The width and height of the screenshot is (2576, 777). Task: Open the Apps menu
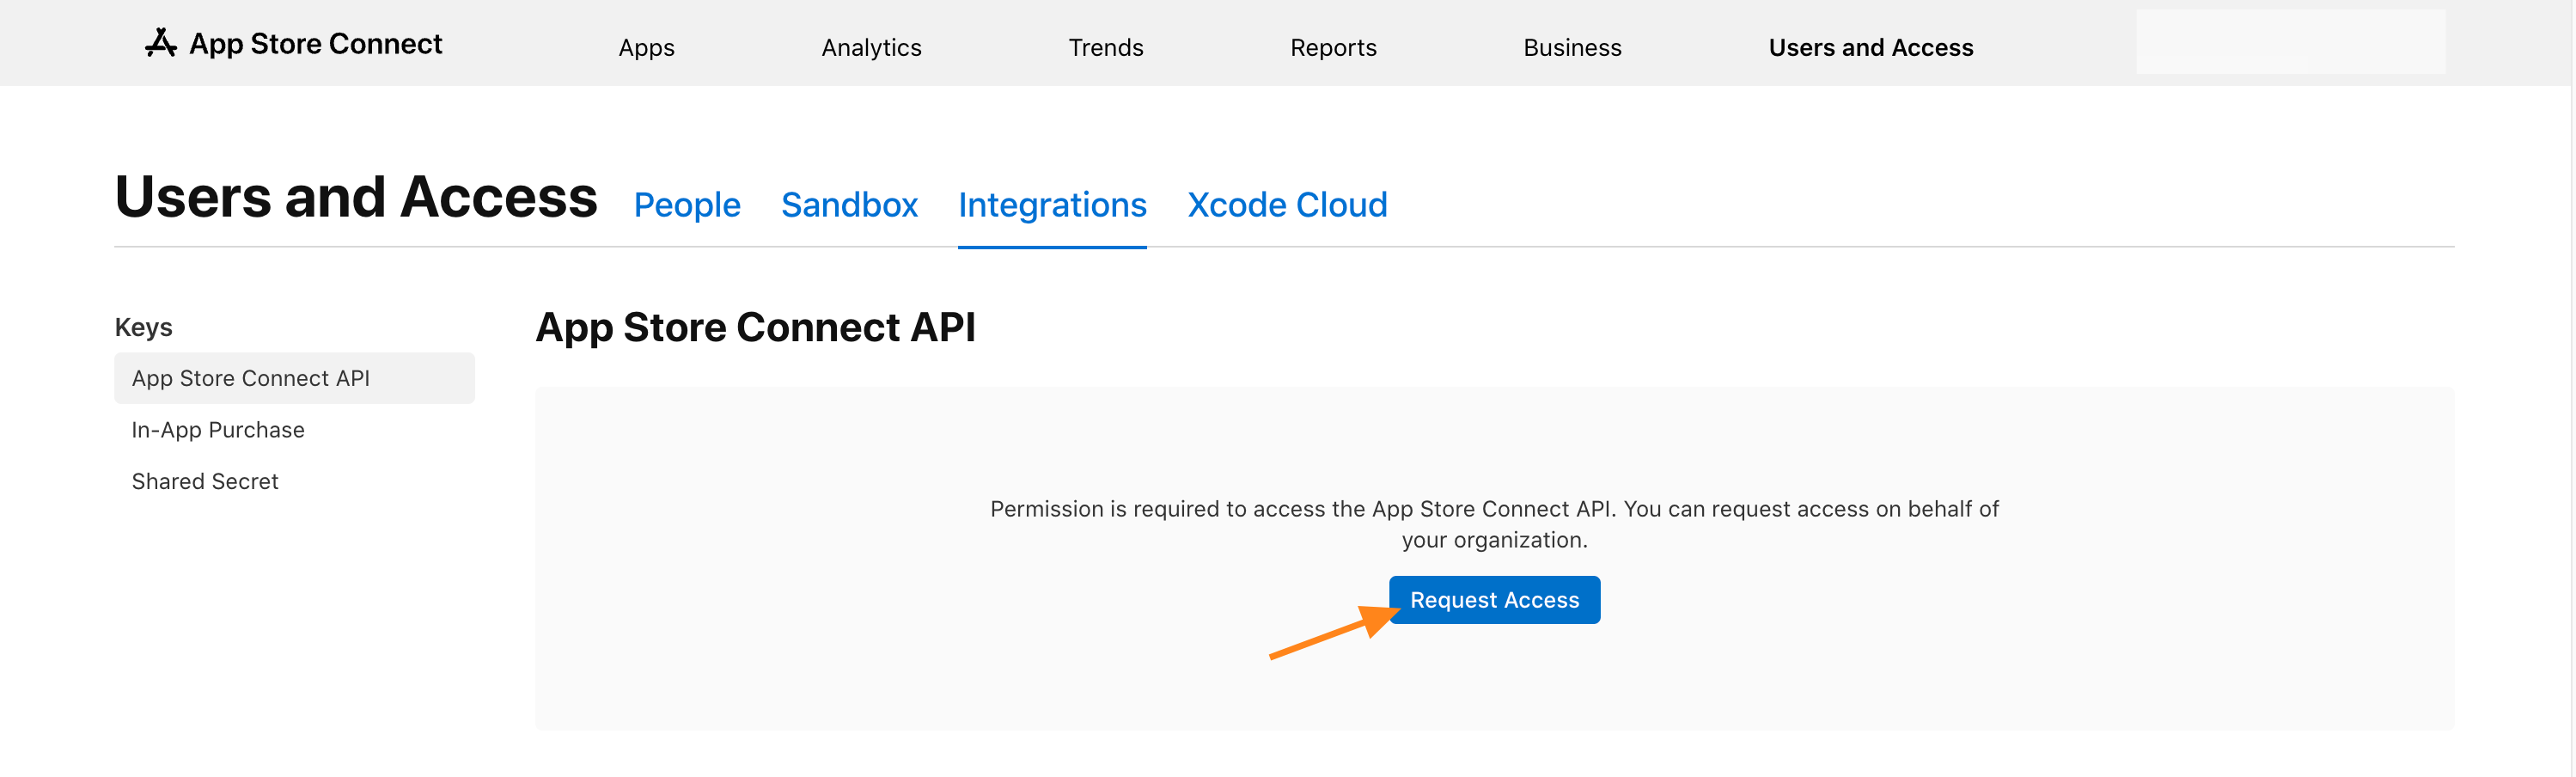[x=646, y=47]
